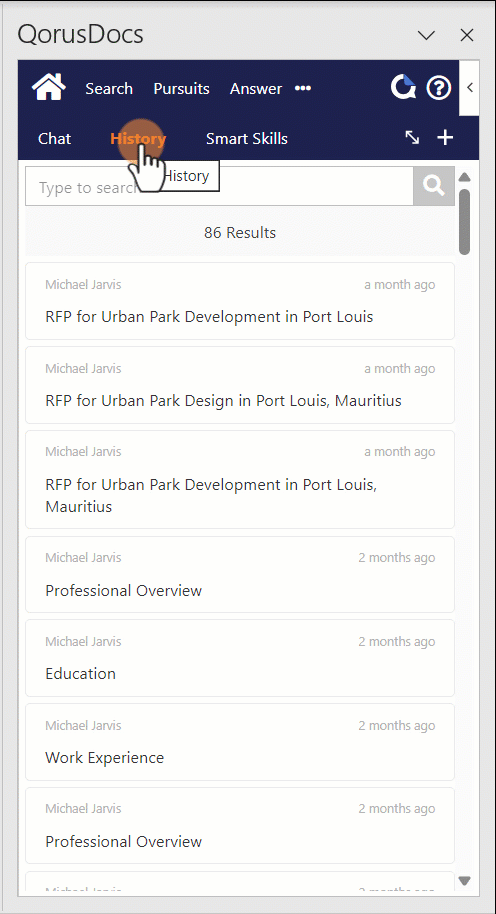Open the Search menu item
496x914 pixels.
(109, 89)
